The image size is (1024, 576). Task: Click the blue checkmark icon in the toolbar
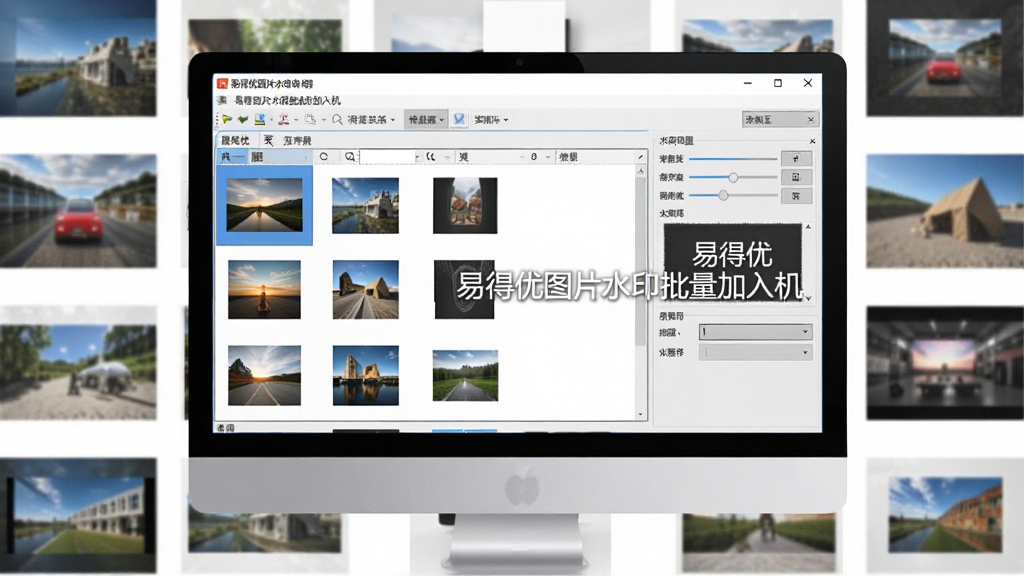click(459, 119)
